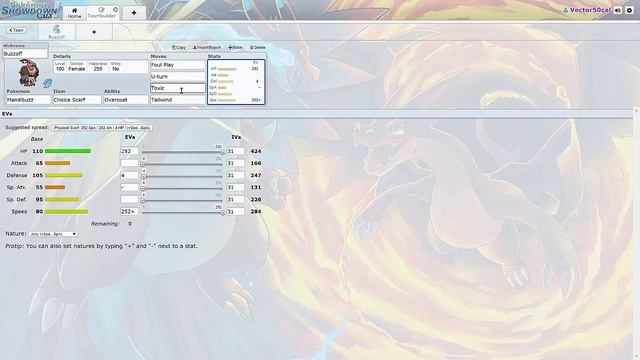Click the Remaining EVs value 0
Screen dimensions: 640x360
tap(130, 224)
